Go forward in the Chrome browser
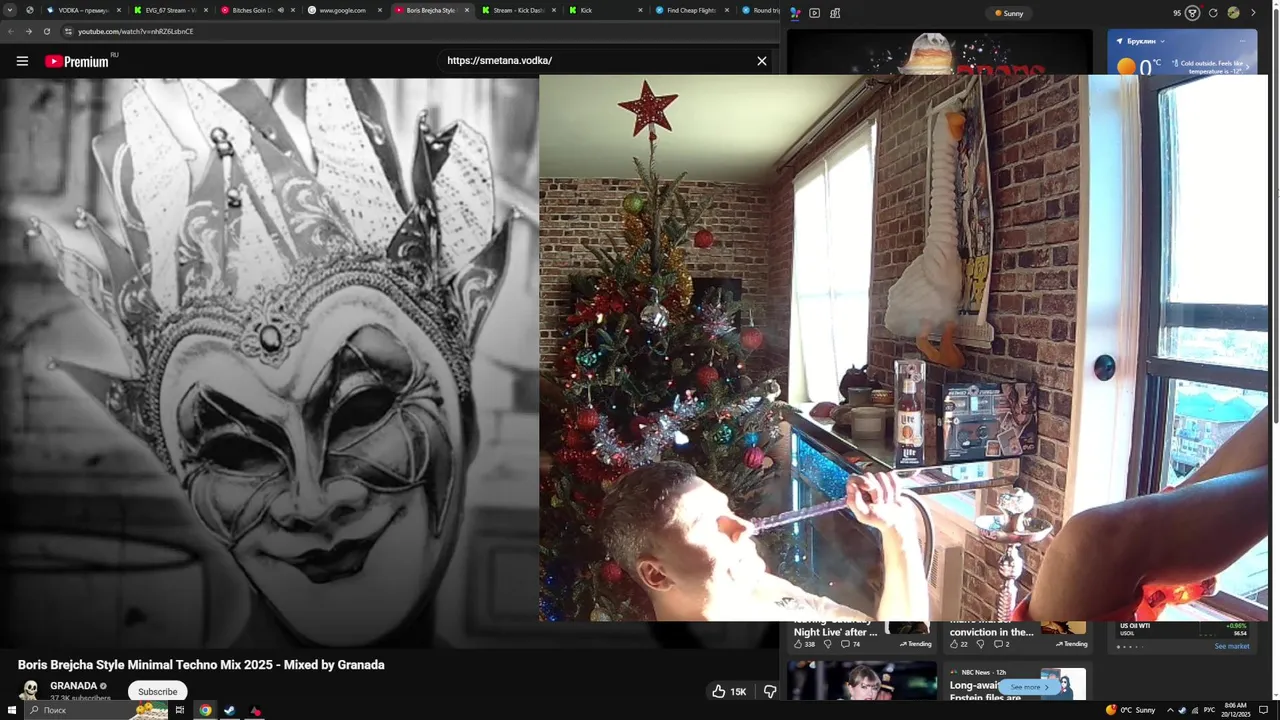 coord(28,31)
